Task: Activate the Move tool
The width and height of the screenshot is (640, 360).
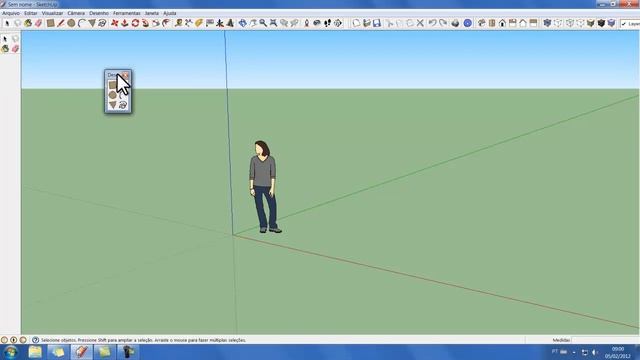Action: click(x=115, y=23)
